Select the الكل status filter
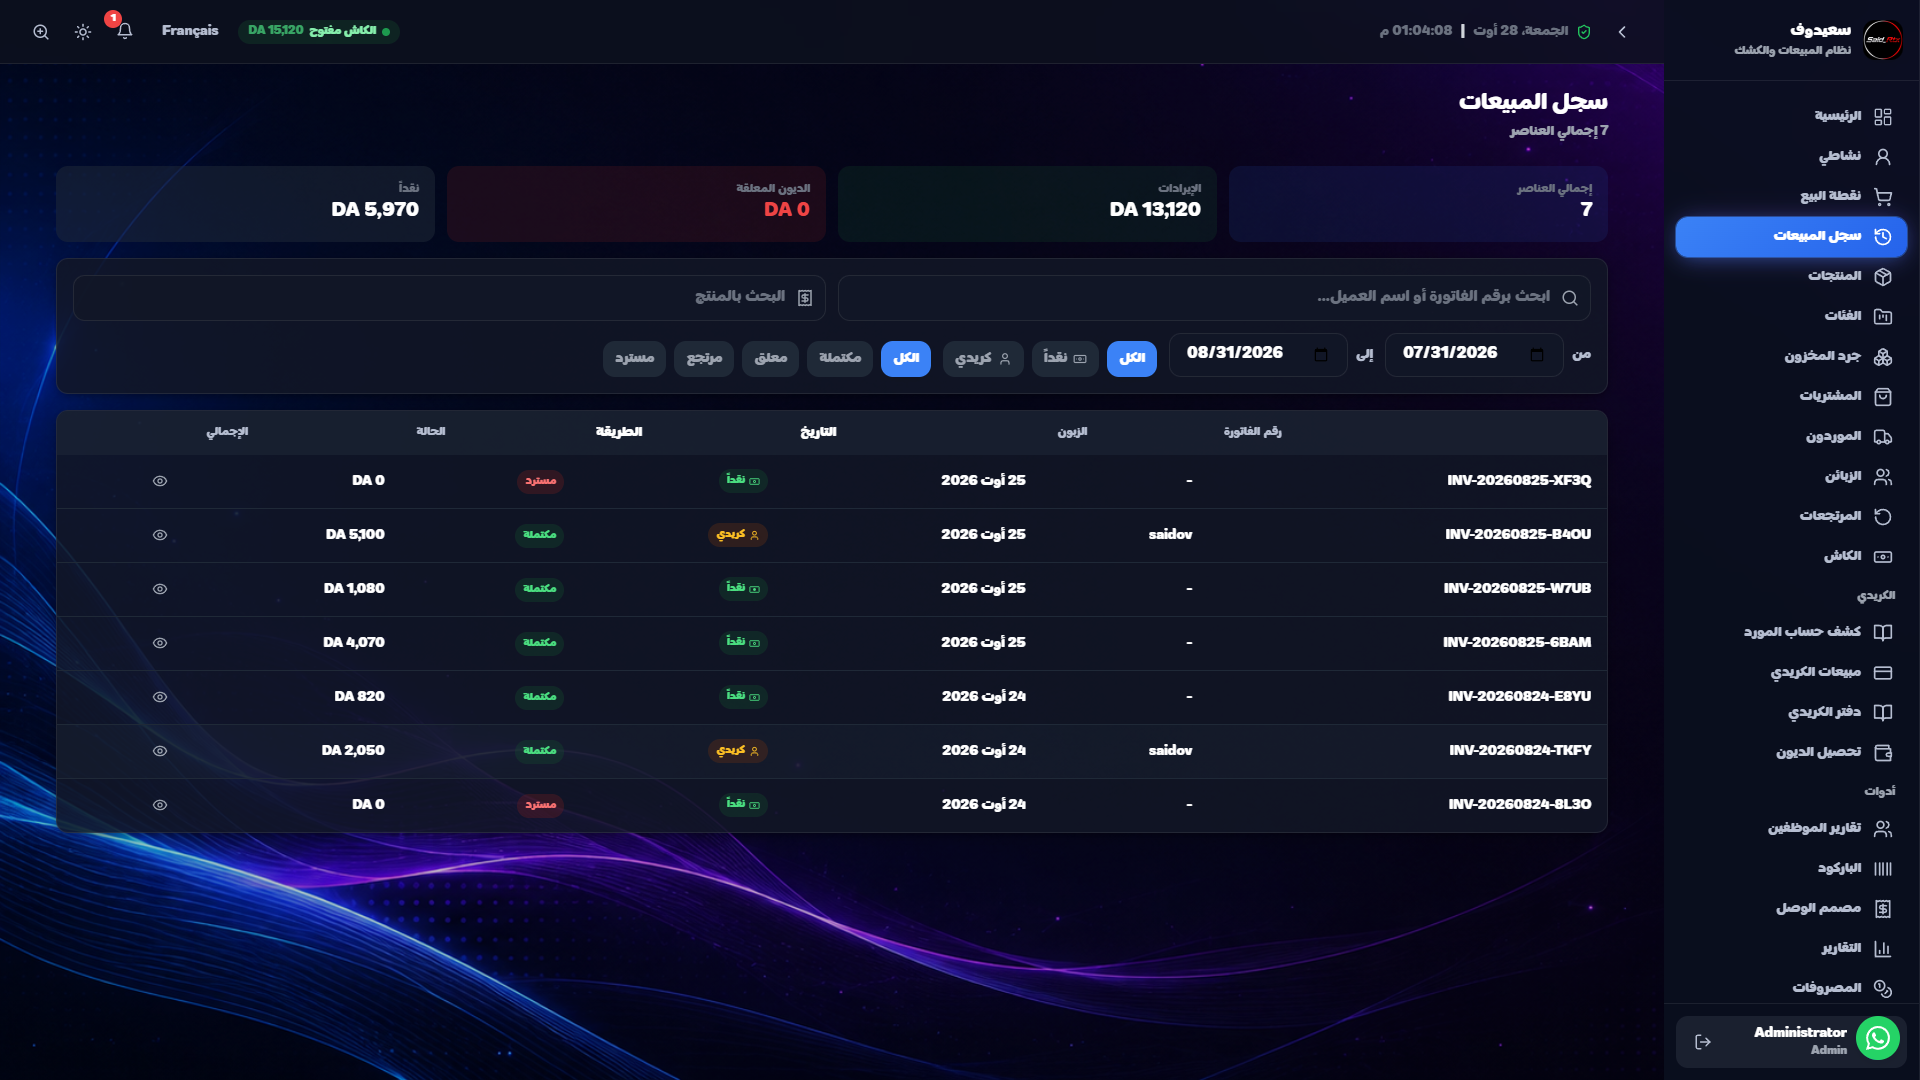 (x=906, y=359)
